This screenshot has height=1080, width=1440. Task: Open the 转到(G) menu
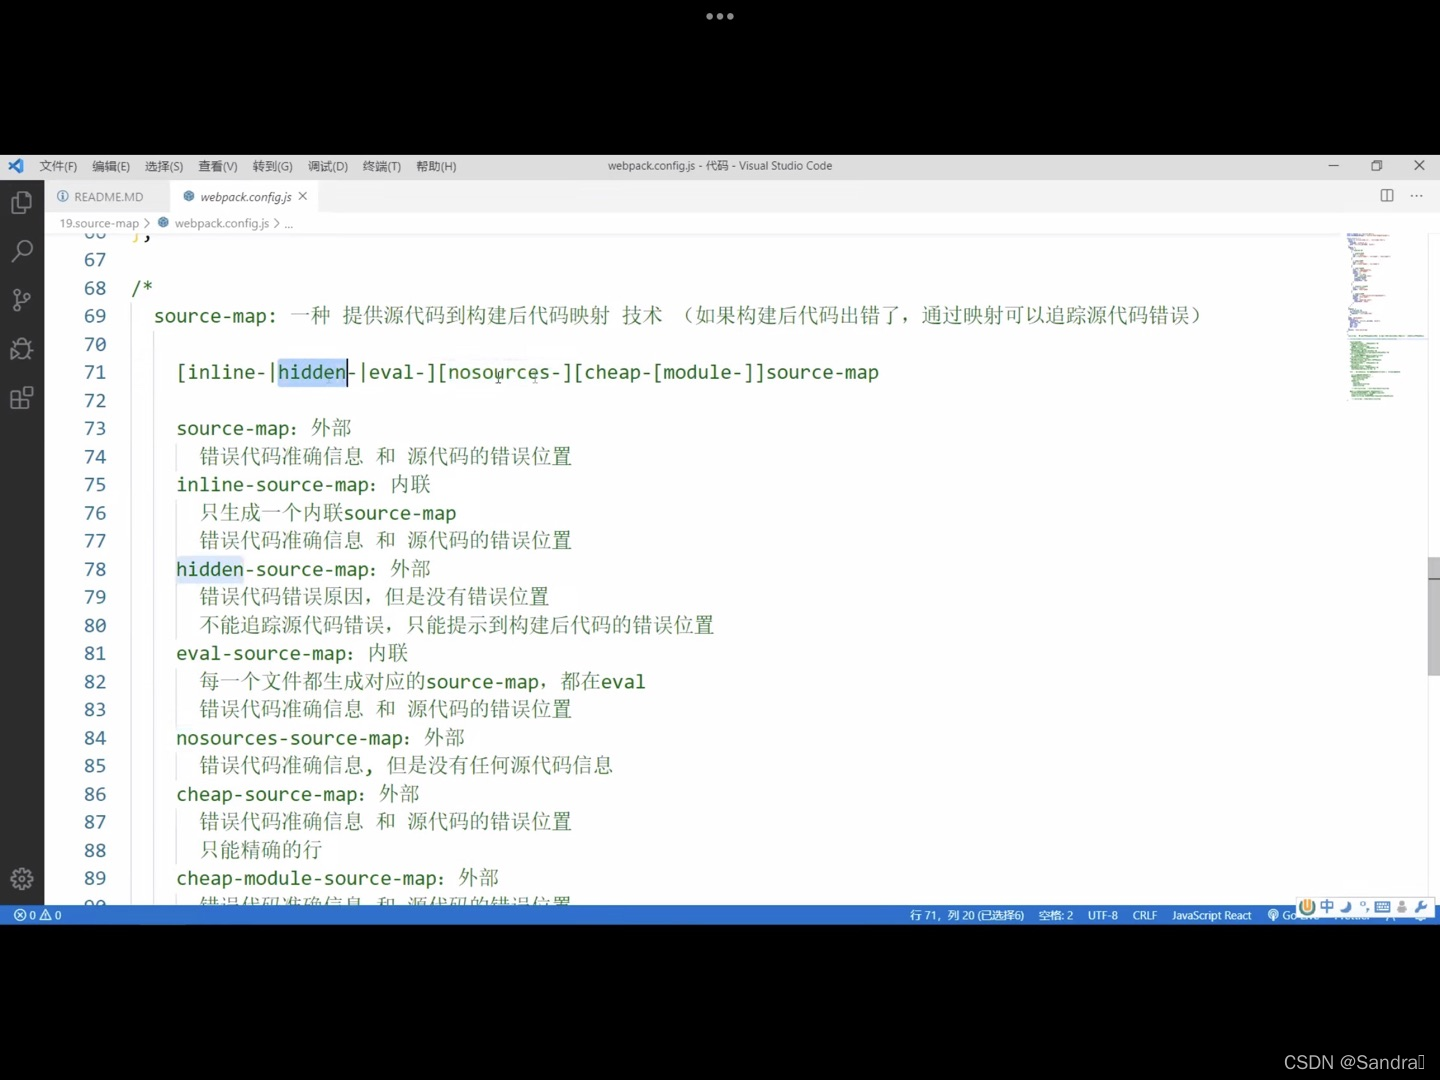pyautogui.click(x=273, y=166)
